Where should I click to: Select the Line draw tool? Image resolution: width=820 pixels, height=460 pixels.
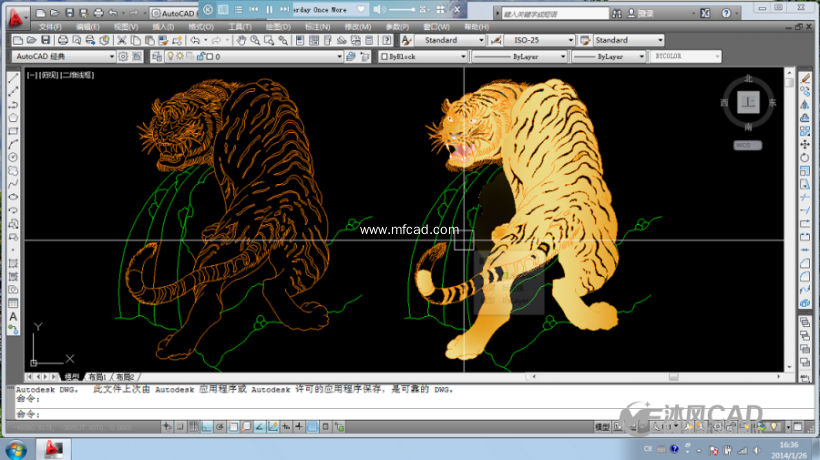[13, 78]
